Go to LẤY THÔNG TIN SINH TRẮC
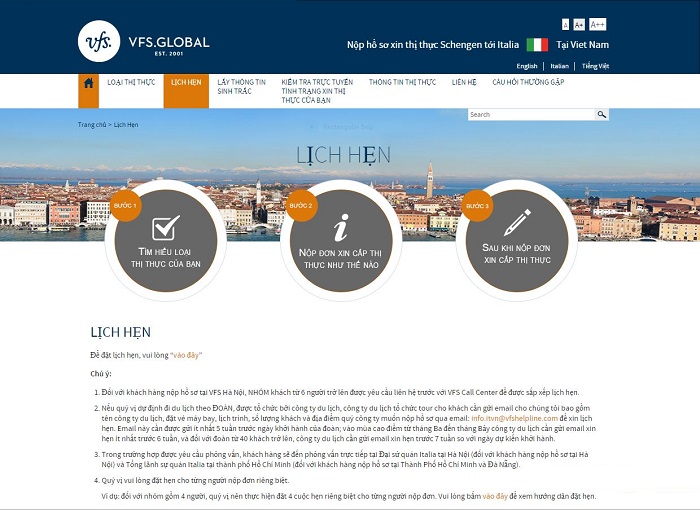The height and width of the screenshot is (510, 700). pos(241,87)
